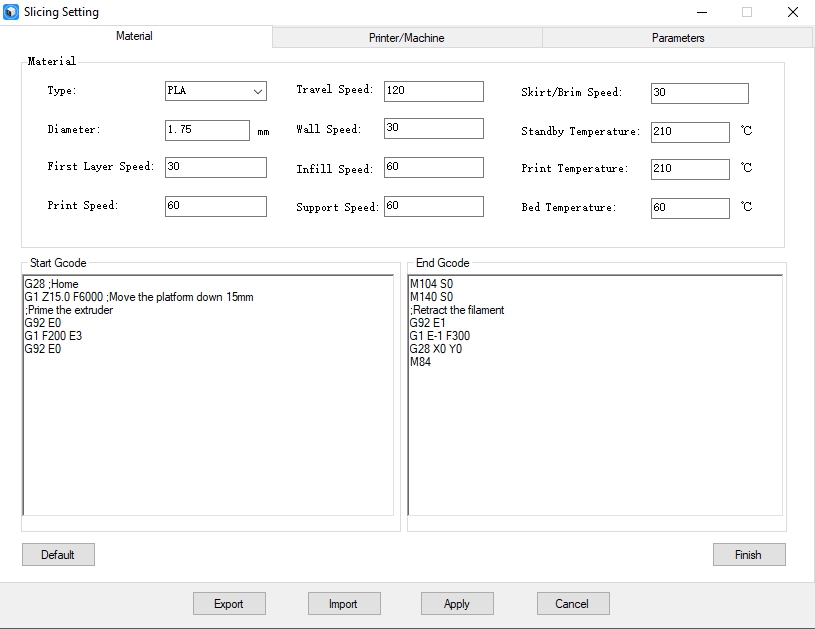815x629 pixels.
Task: Close the Slicing Setting window
Action: (x=793, y=12)
